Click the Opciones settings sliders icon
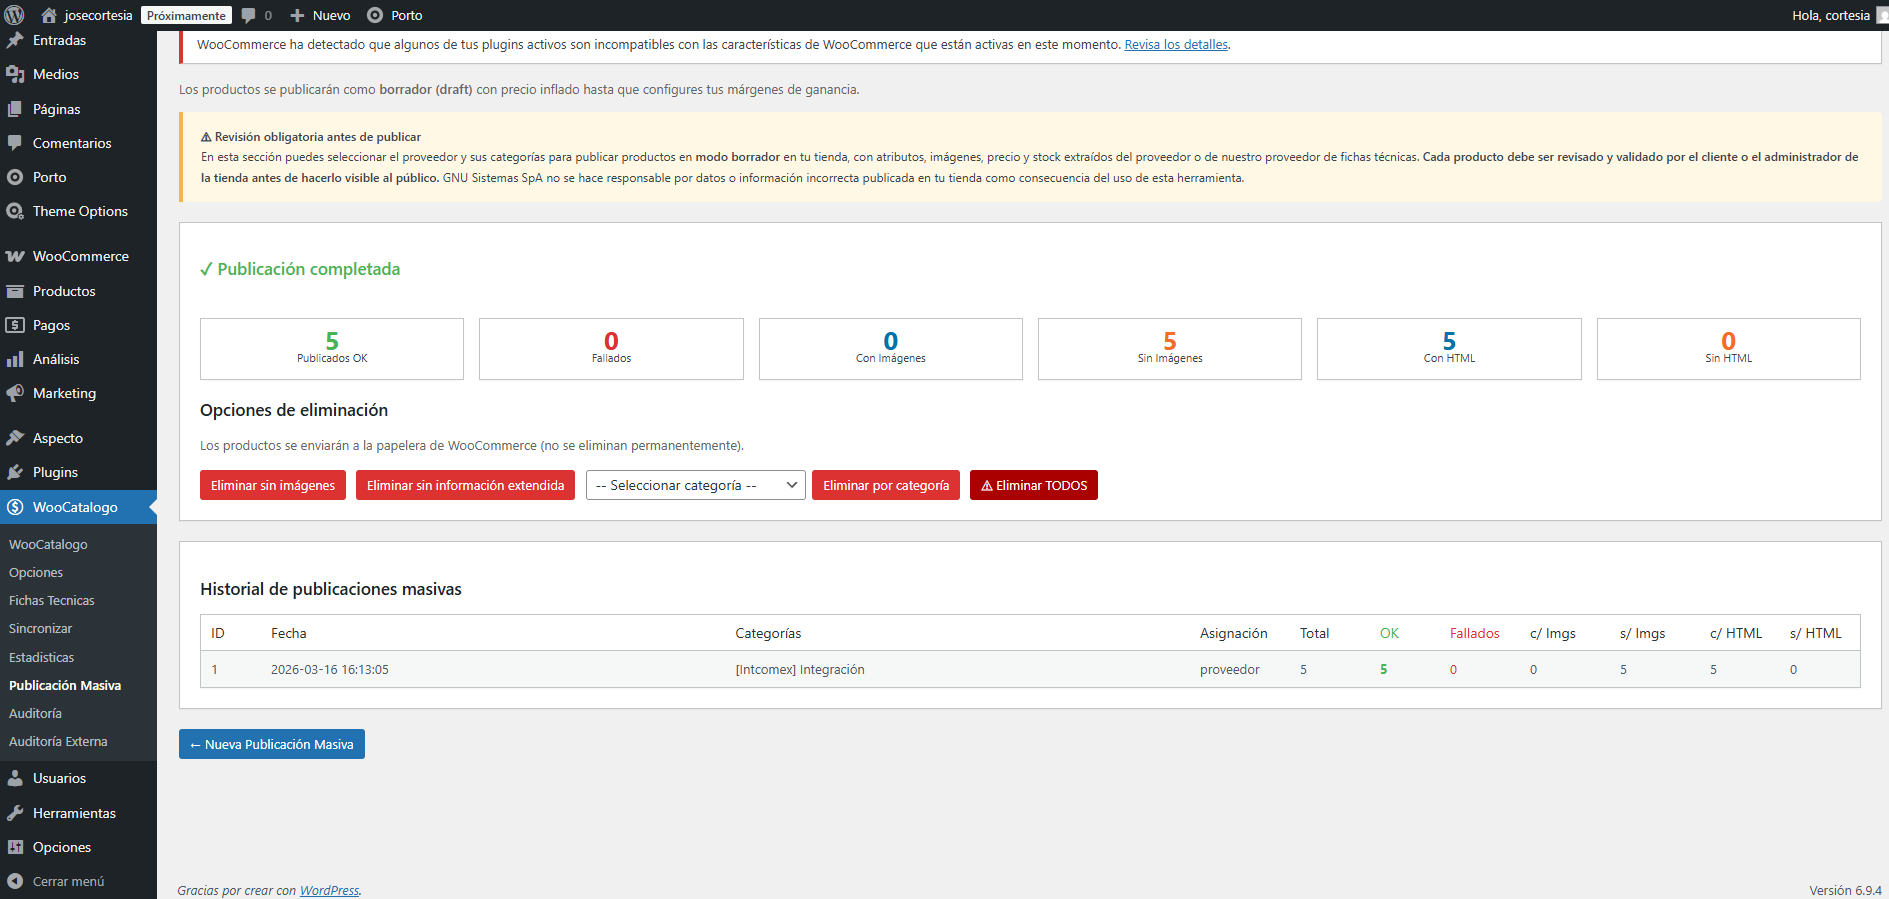 [15, 847]
